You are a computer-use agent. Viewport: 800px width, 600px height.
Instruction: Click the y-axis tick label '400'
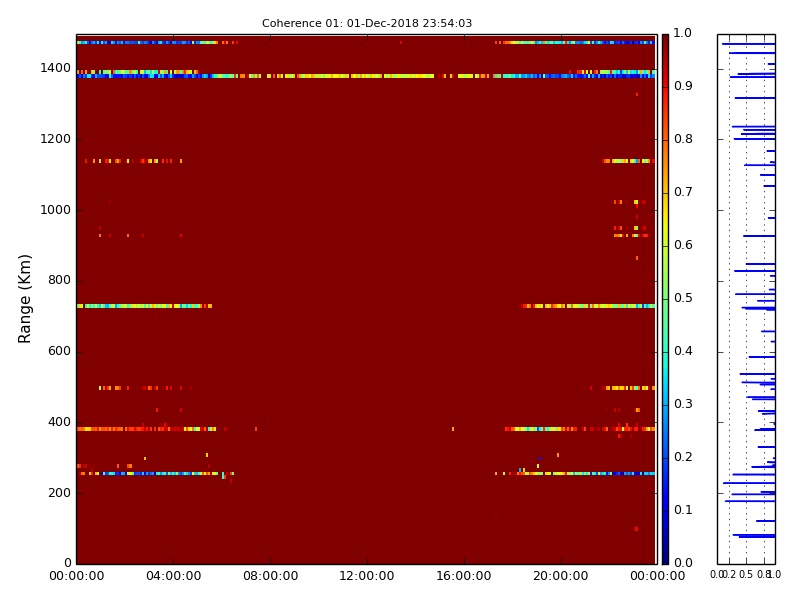coord(59,422)
